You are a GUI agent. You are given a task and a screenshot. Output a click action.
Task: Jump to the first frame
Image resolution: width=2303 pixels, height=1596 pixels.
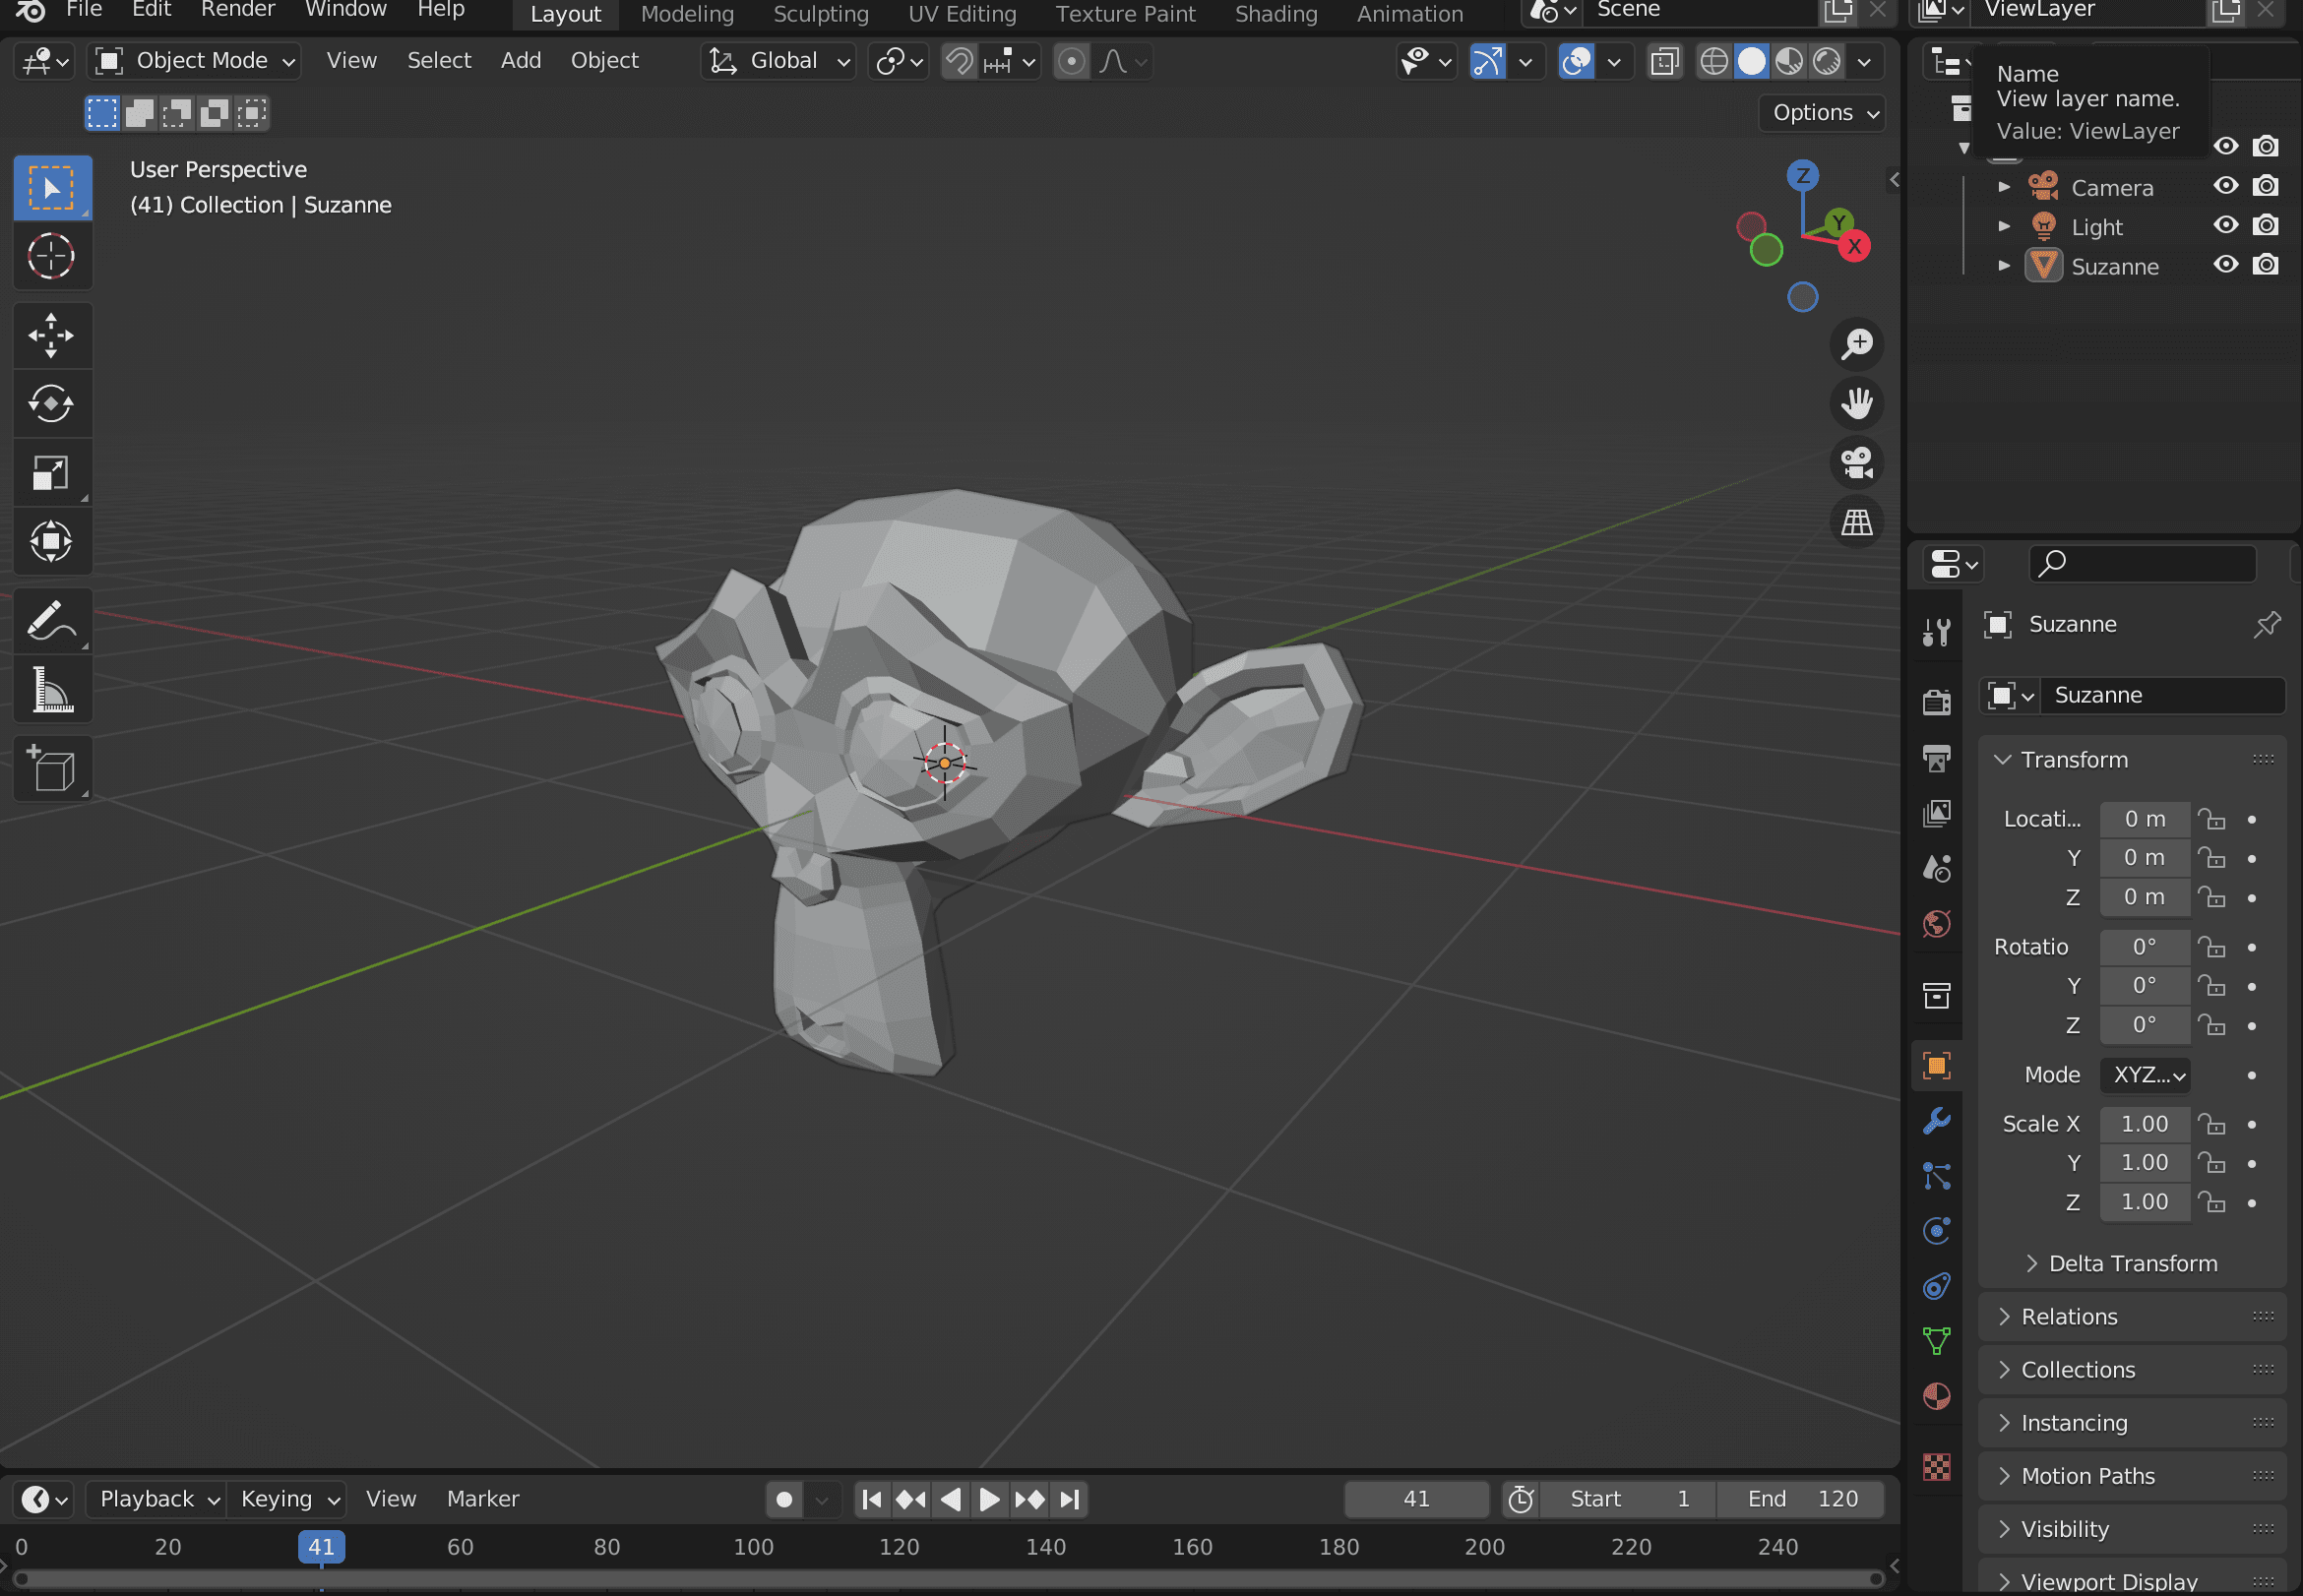[x=872, y=1499]
